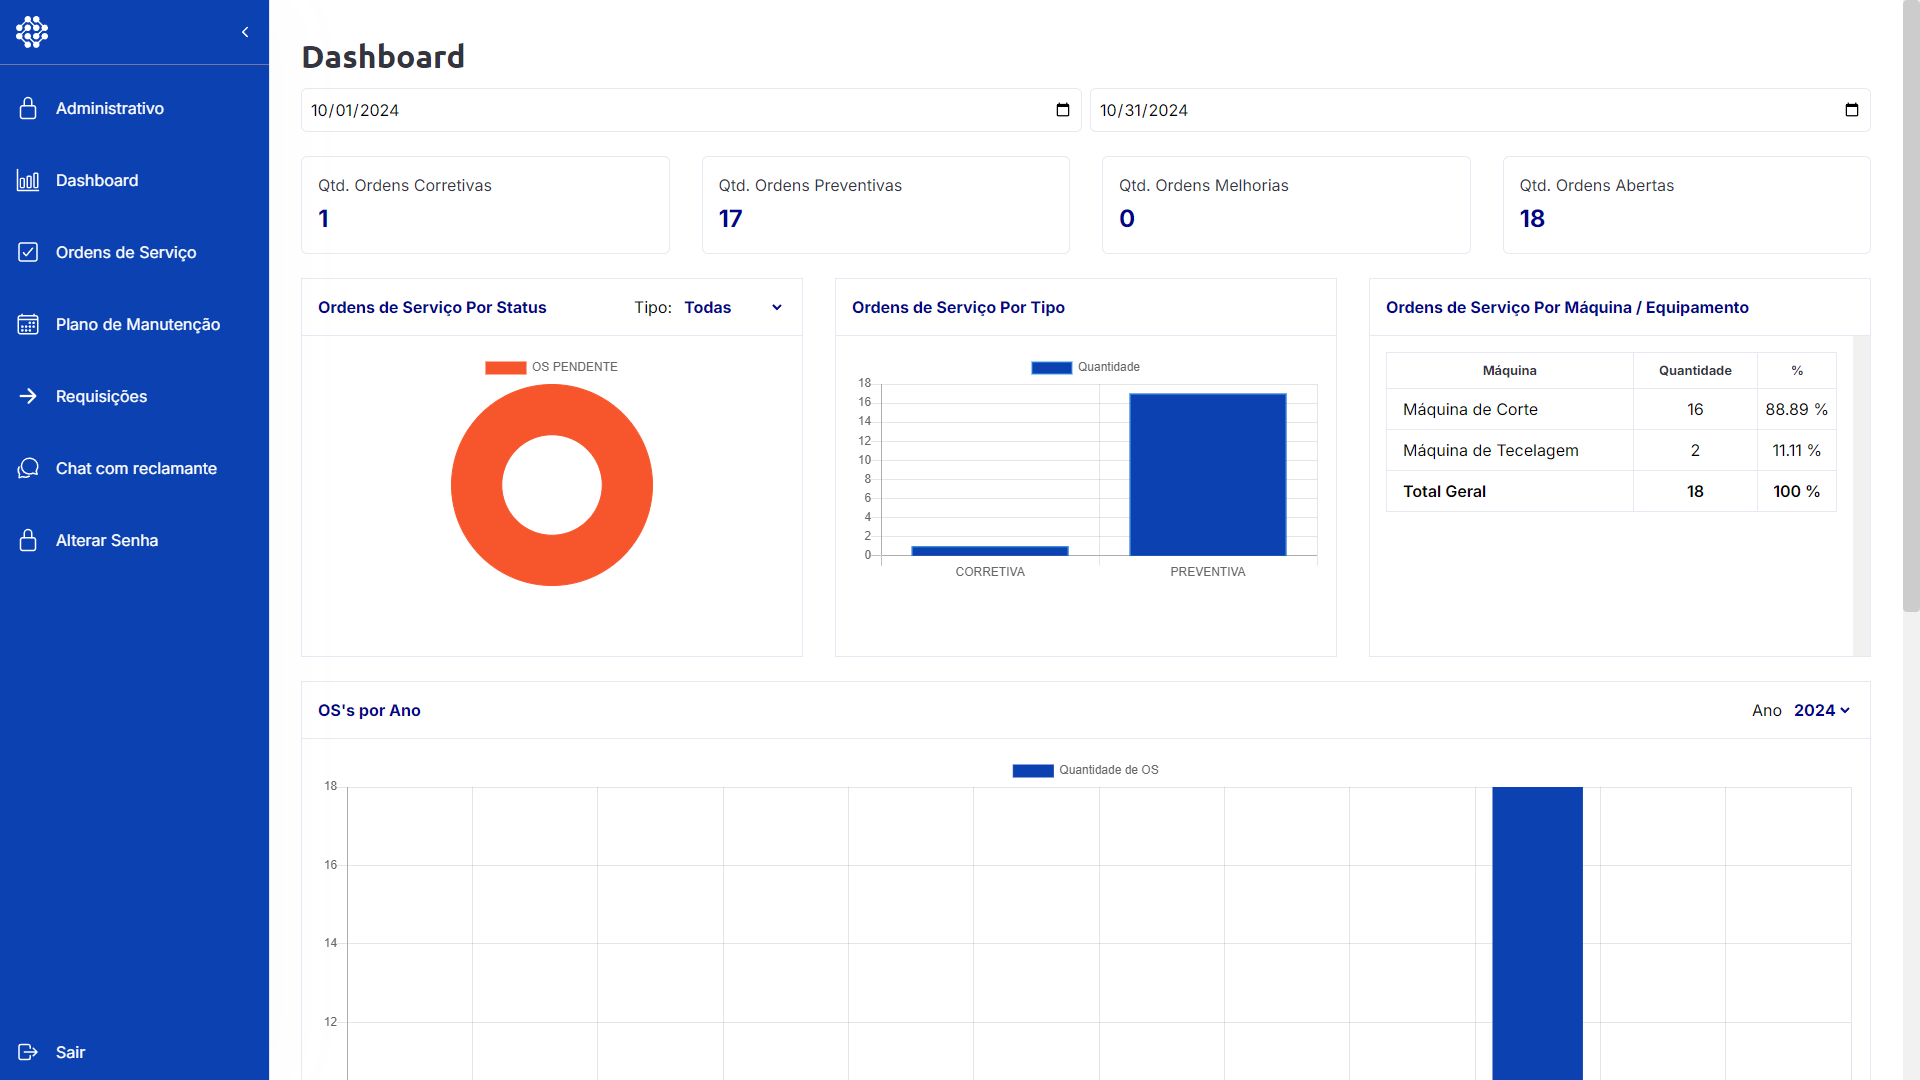Screen dimensions: 1920x1080
Task: Expand the Tipo Todas dropdown
Action: (x=733, y=307)
